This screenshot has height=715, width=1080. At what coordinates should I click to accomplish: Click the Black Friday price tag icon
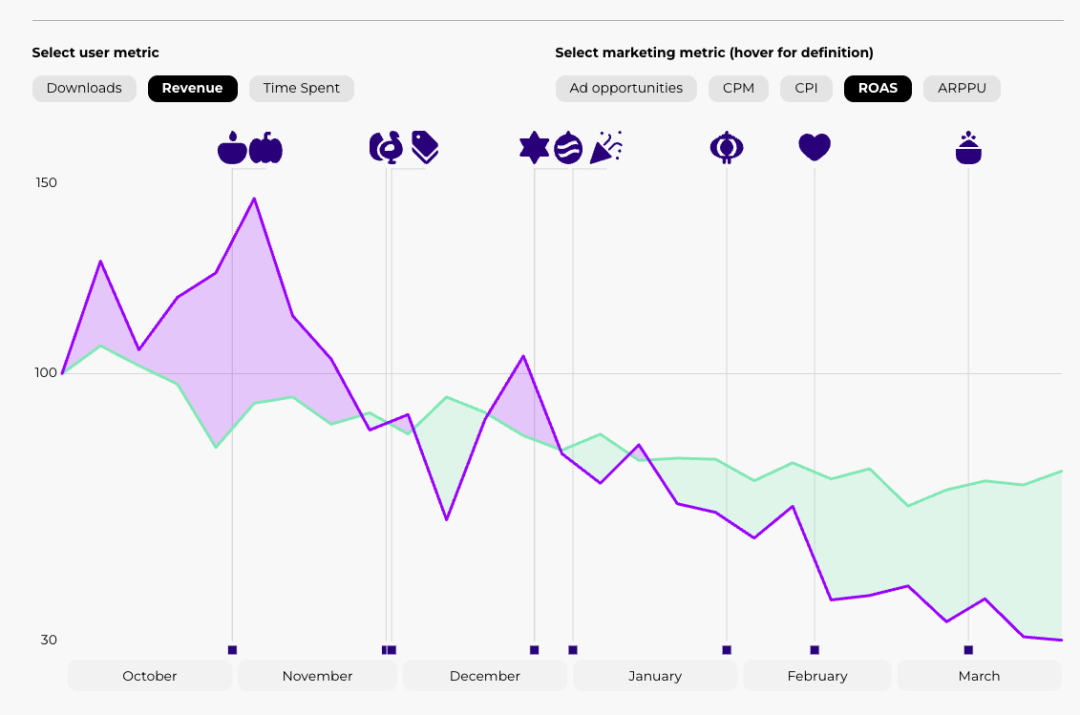click(425, 147)
